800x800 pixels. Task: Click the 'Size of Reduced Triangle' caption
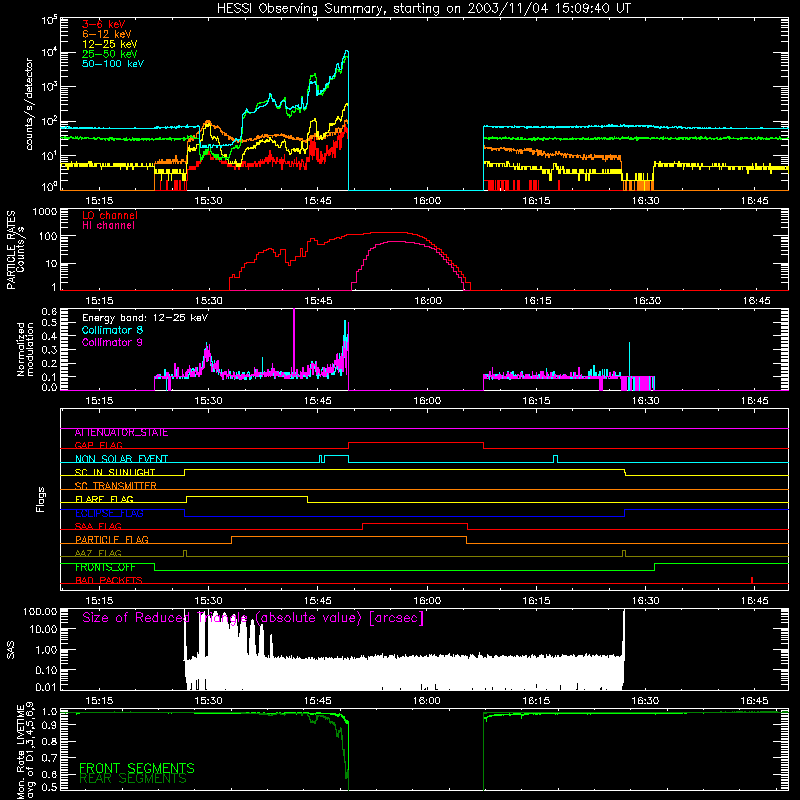point(253,618)
